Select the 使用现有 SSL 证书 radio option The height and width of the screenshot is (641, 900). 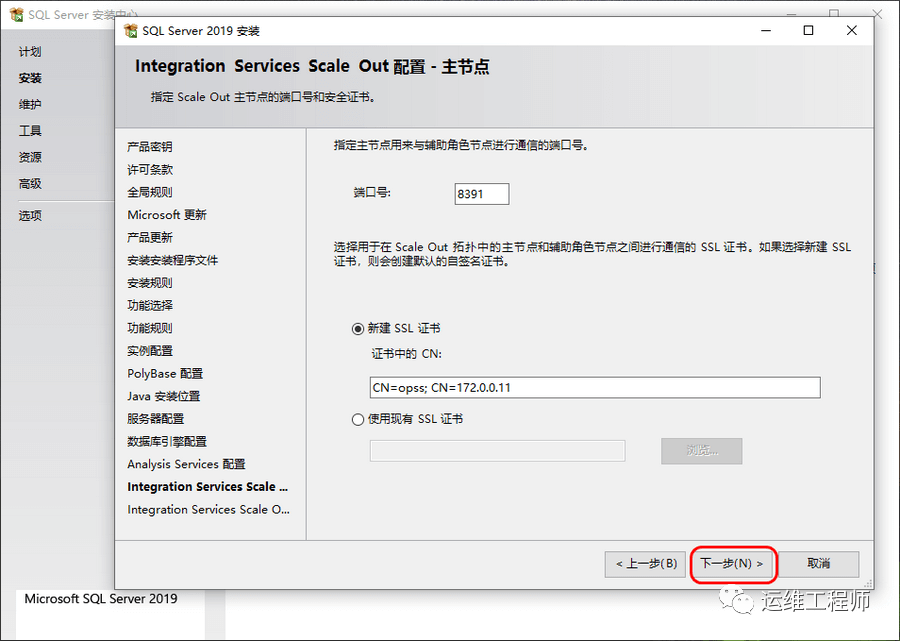pyautogui.click(x=358, y=419)
